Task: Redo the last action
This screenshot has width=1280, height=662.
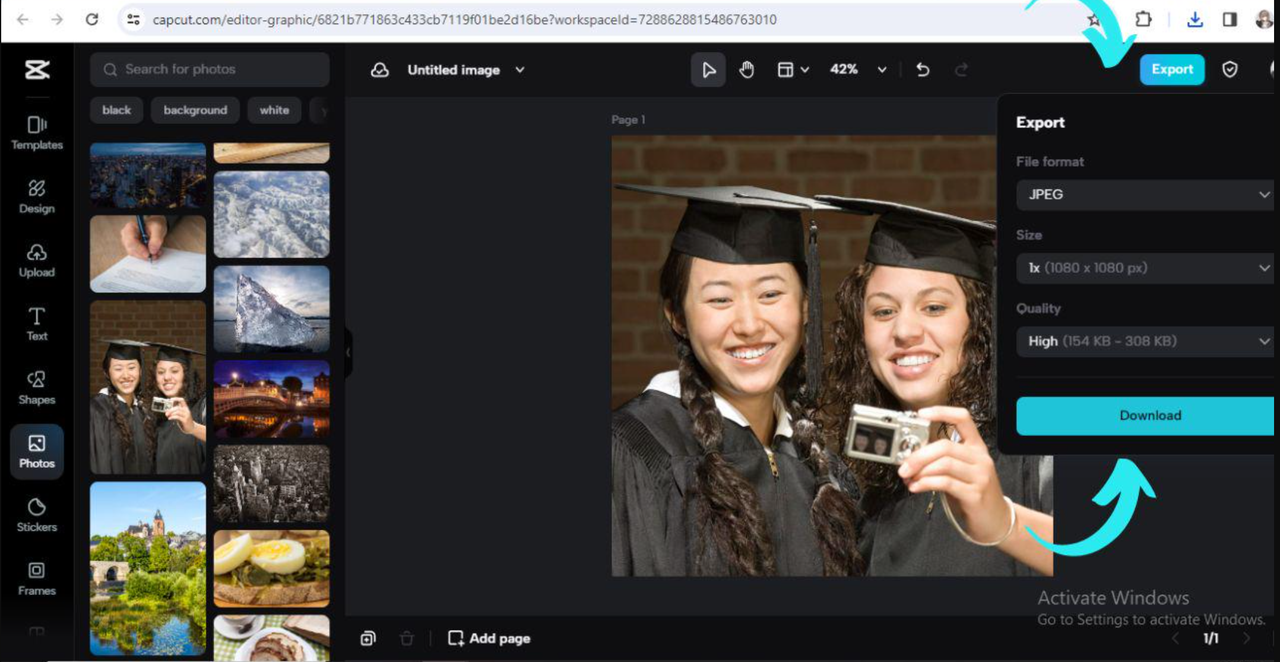Action: point(961,70)
